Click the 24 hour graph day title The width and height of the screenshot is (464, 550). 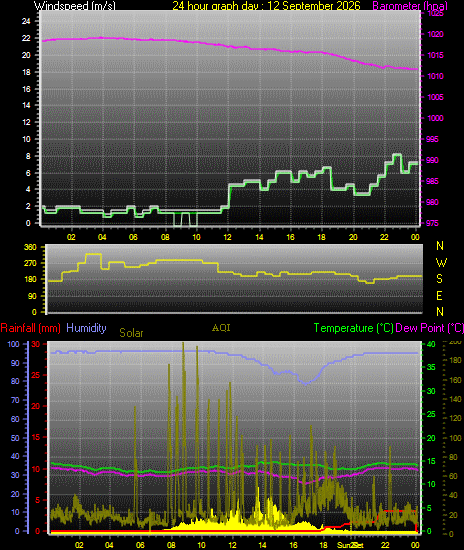(266, 6)
